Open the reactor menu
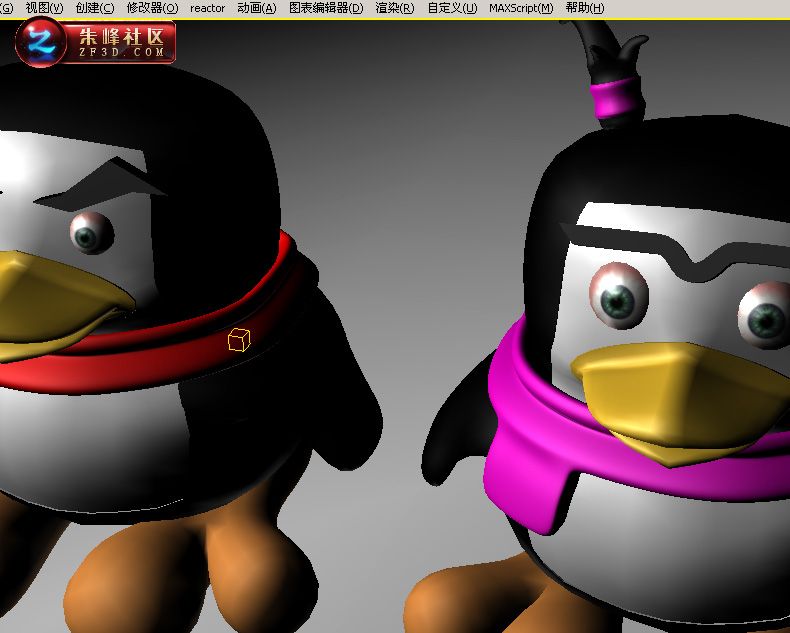The image size is (790, 633). pyautogui.click(x=208, y=8)
